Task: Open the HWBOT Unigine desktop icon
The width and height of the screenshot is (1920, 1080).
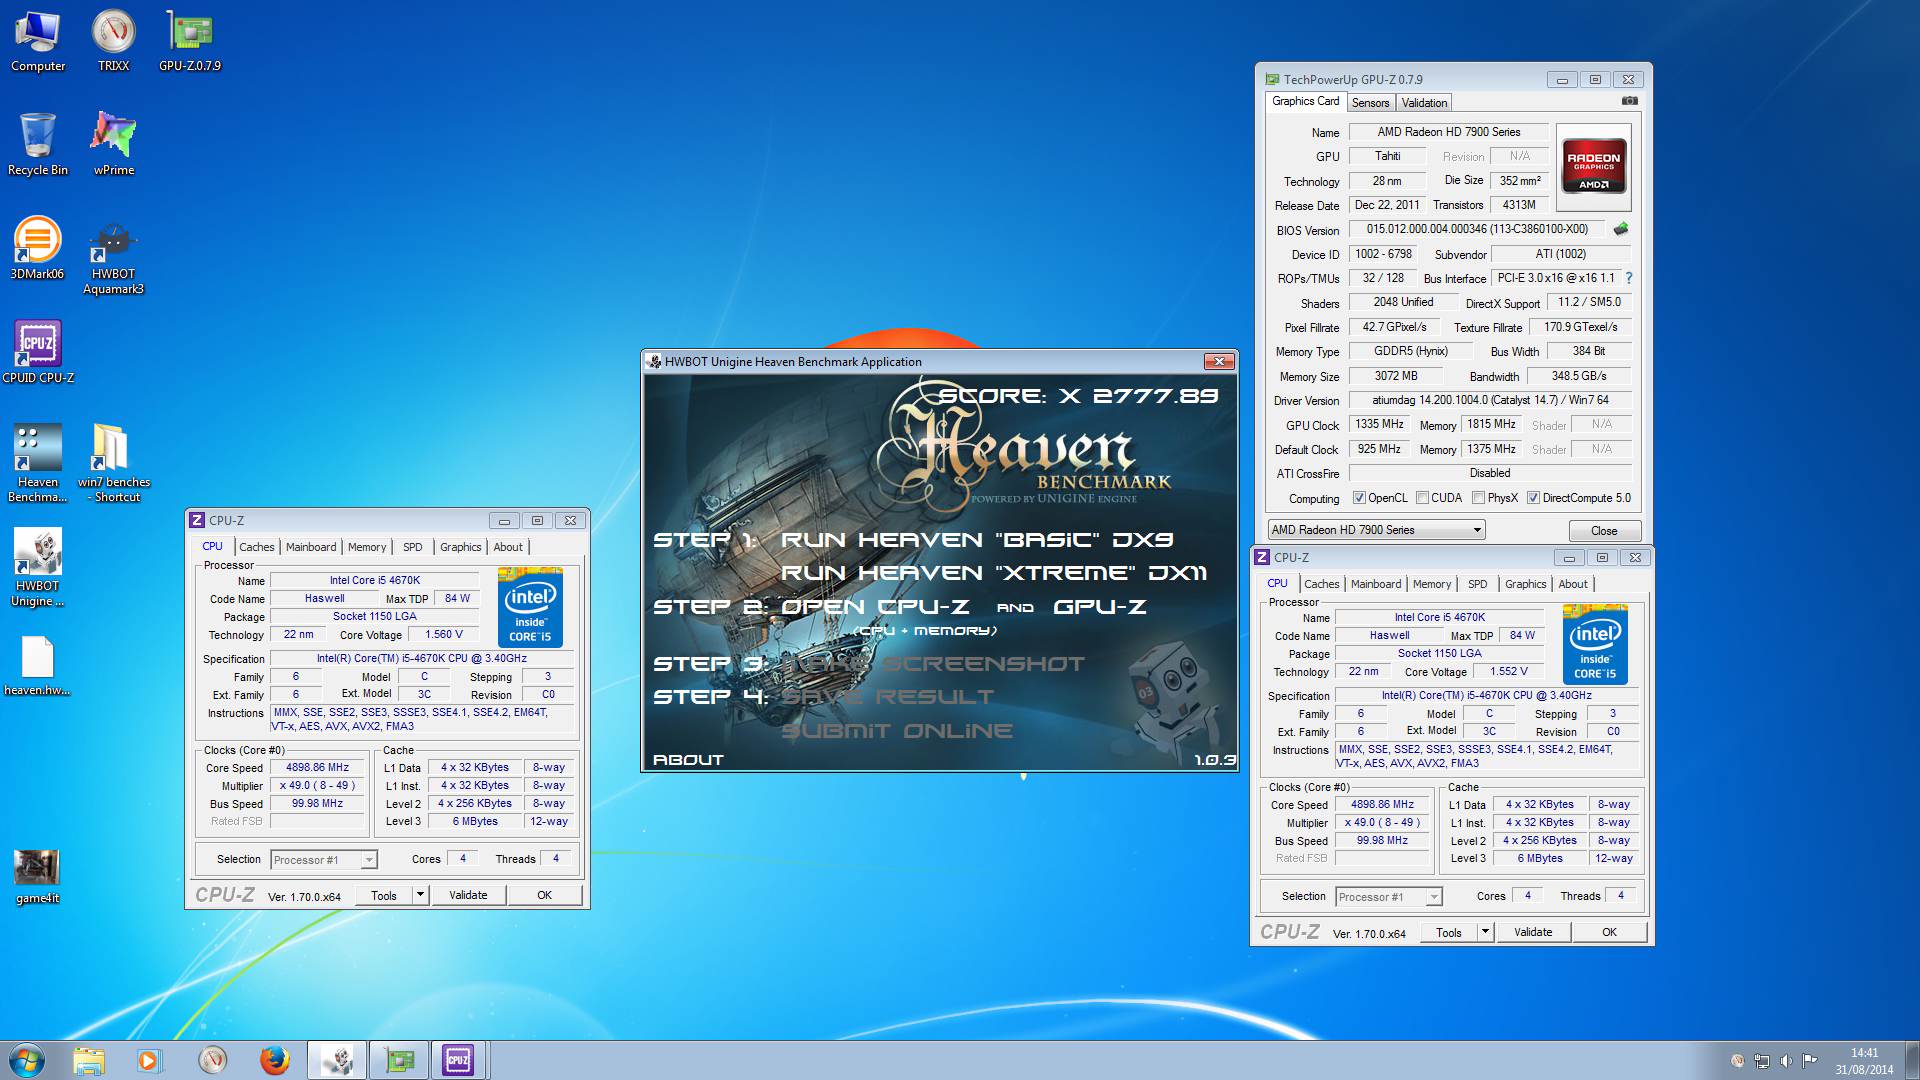Action: [x=38, y=567]
